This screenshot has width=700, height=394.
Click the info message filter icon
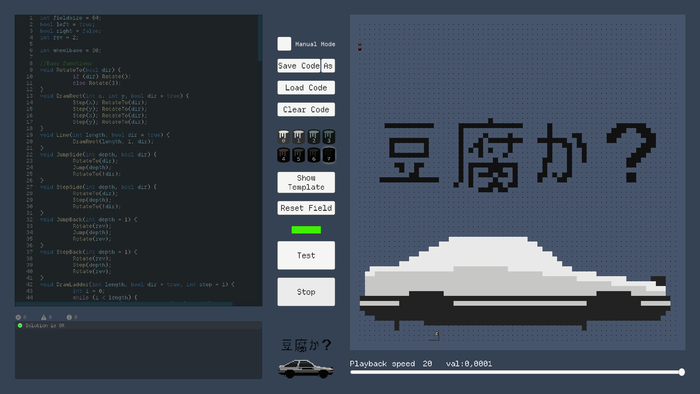coord(69,317)
